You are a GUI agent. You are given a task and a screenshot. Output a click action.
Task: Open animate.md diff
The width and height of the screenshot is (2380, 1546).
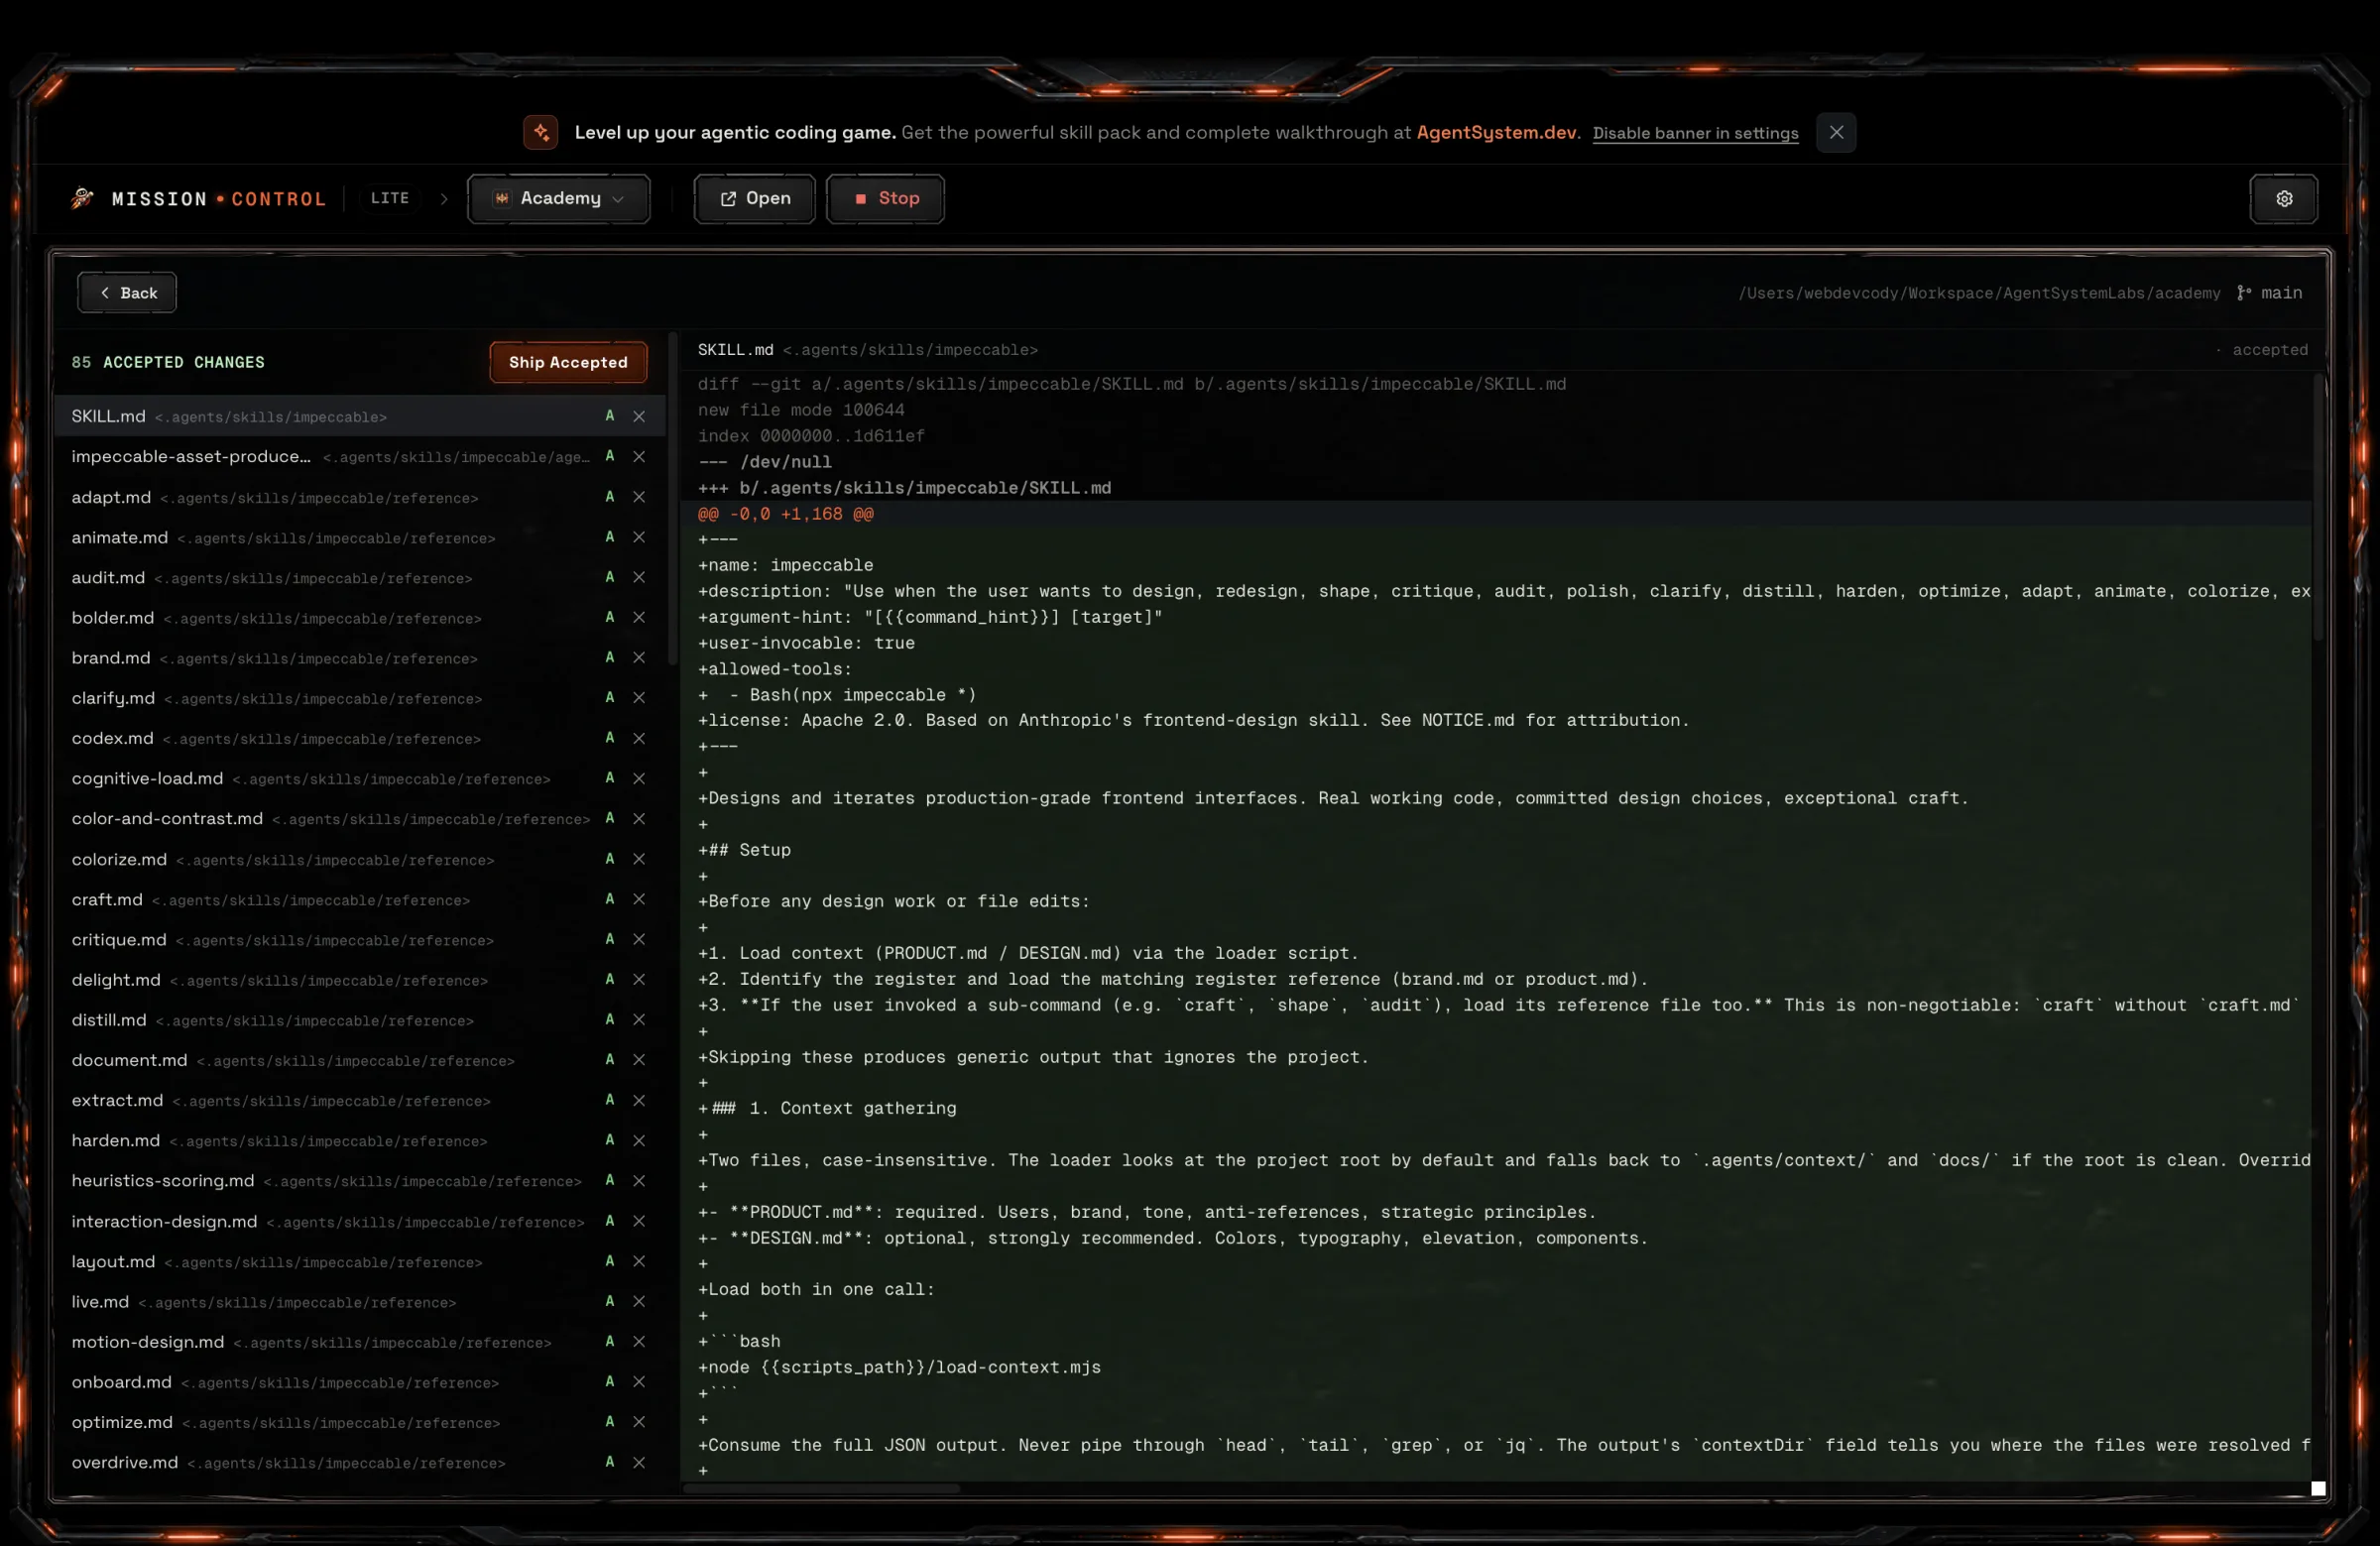[x=360, y=537]
